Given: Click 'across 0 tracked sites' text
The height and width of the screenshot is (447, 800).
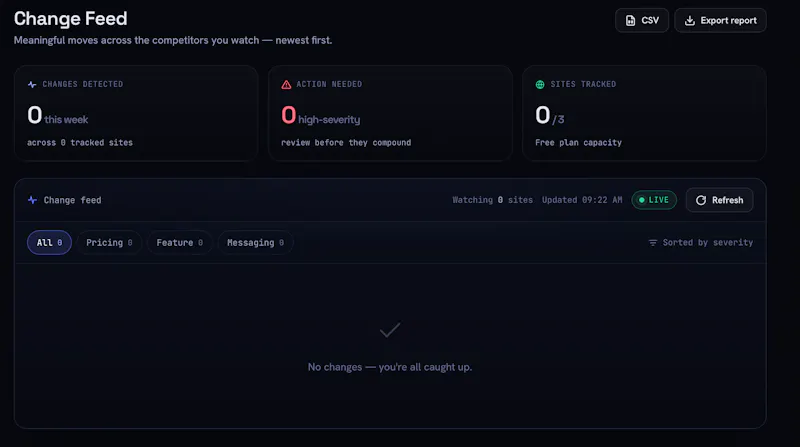Looking at the screenshot, I should (80, 142).
